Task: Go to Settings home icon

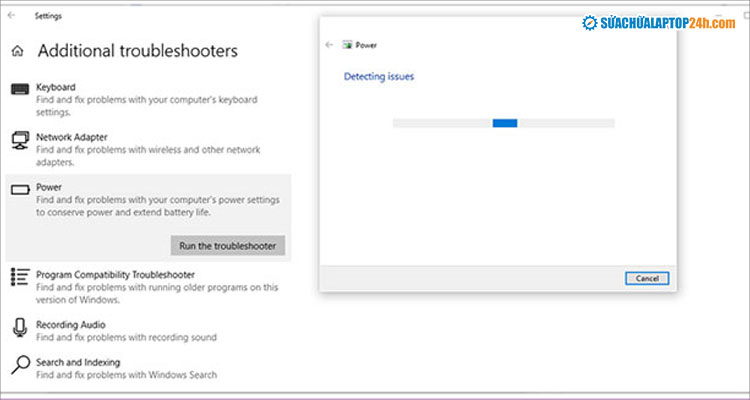Action: (x=17, y=51)
